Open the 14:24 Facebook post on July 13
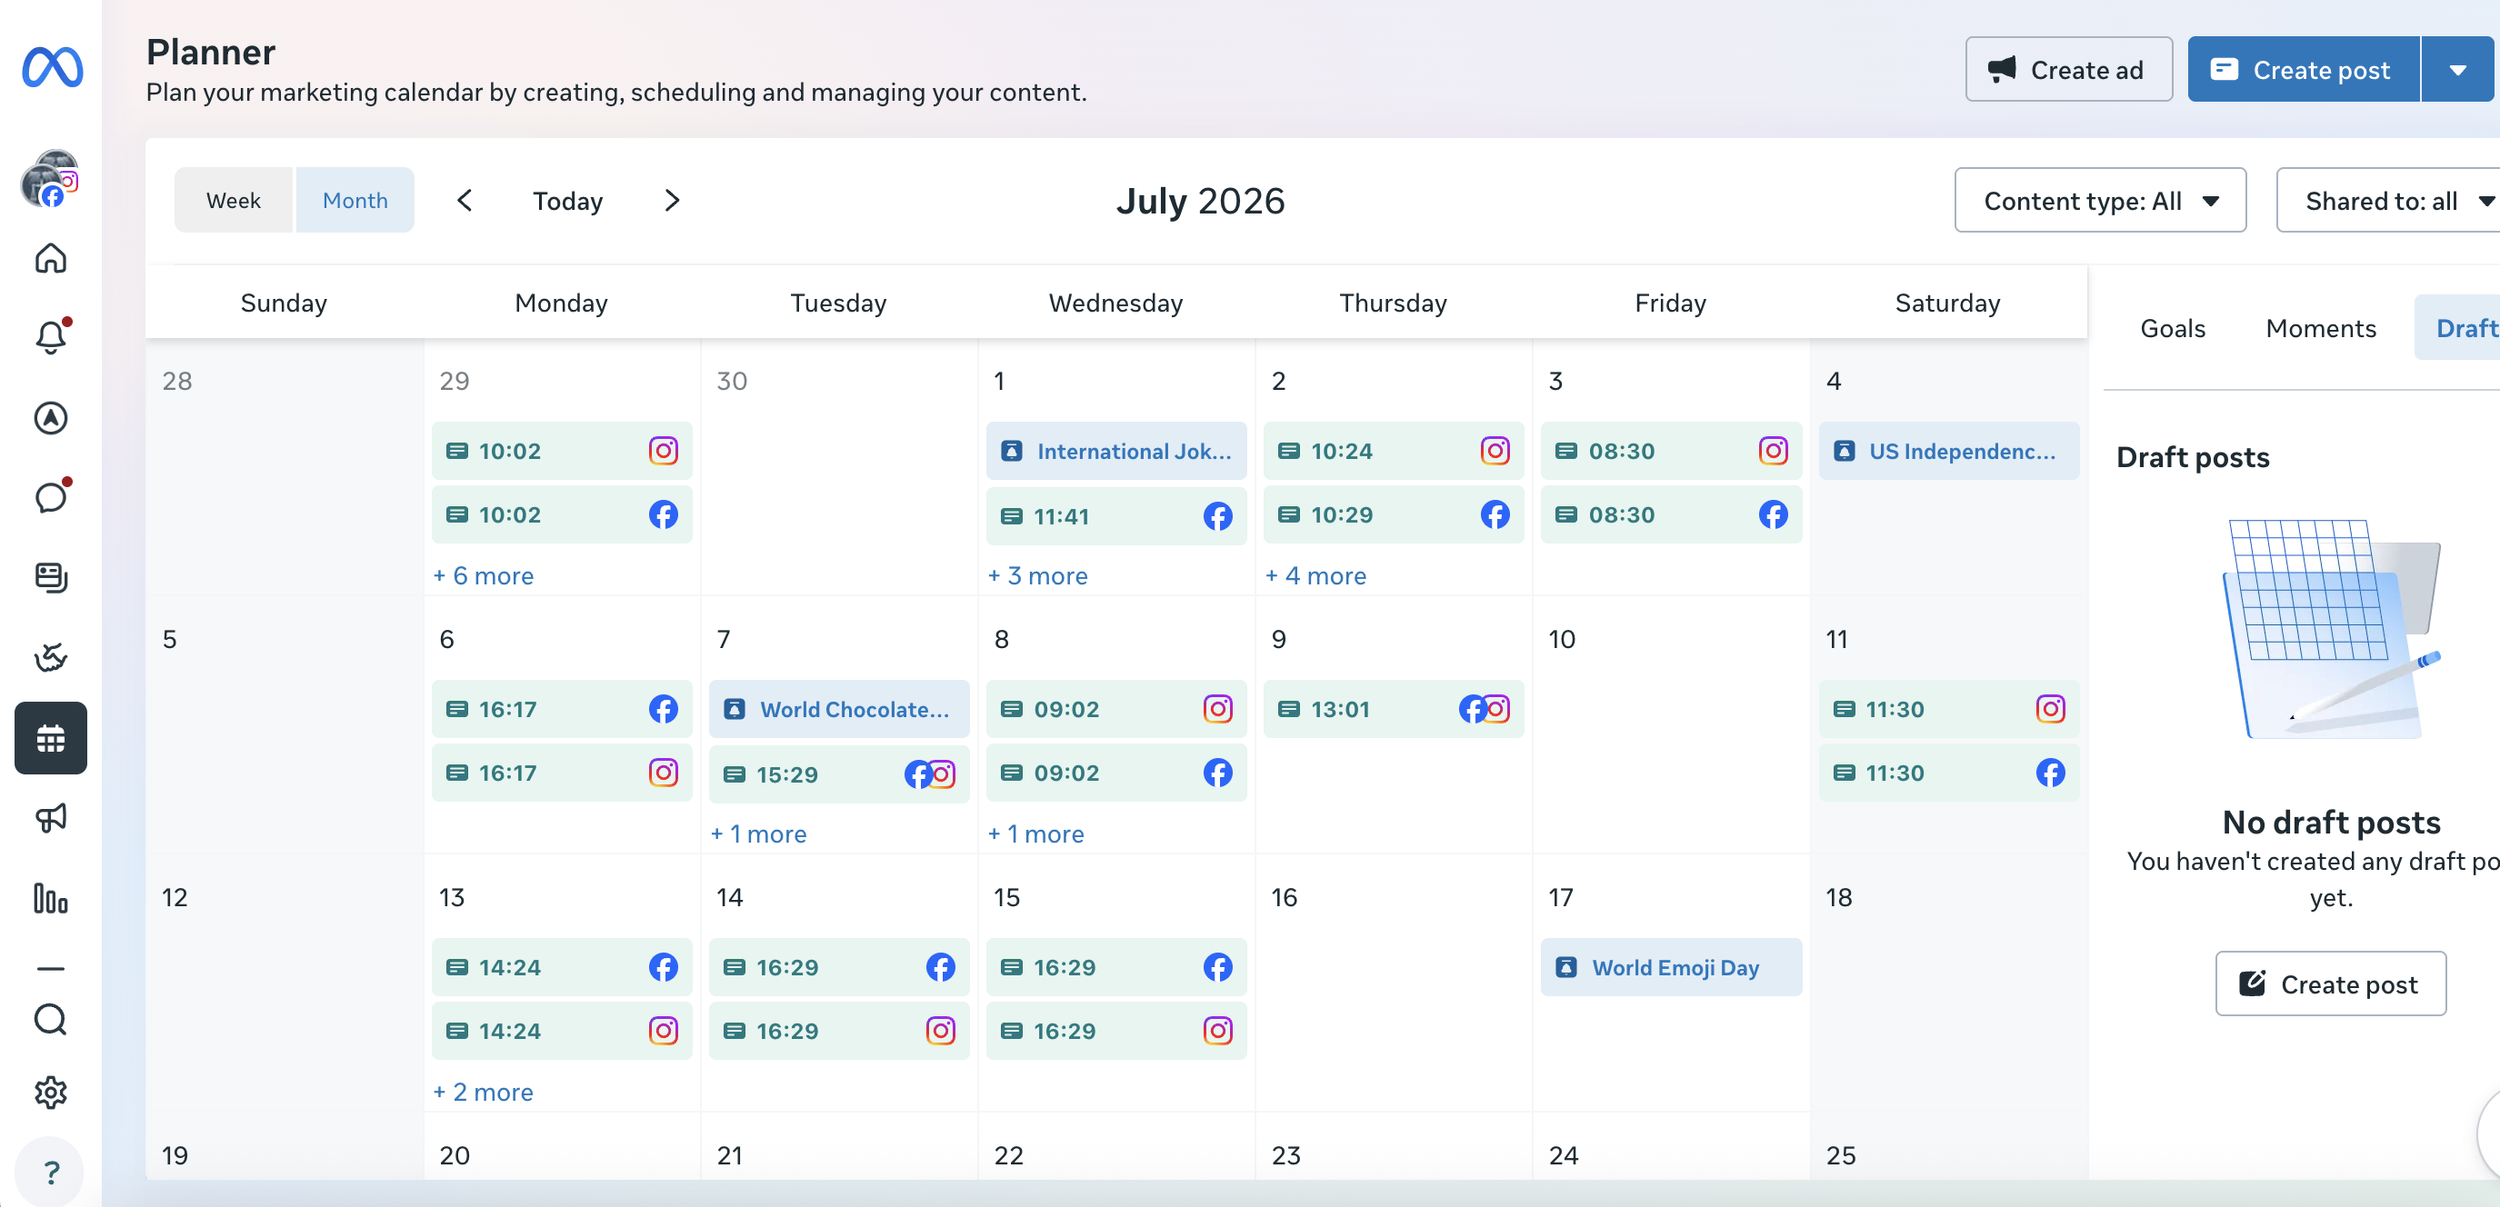 (562, 967)
